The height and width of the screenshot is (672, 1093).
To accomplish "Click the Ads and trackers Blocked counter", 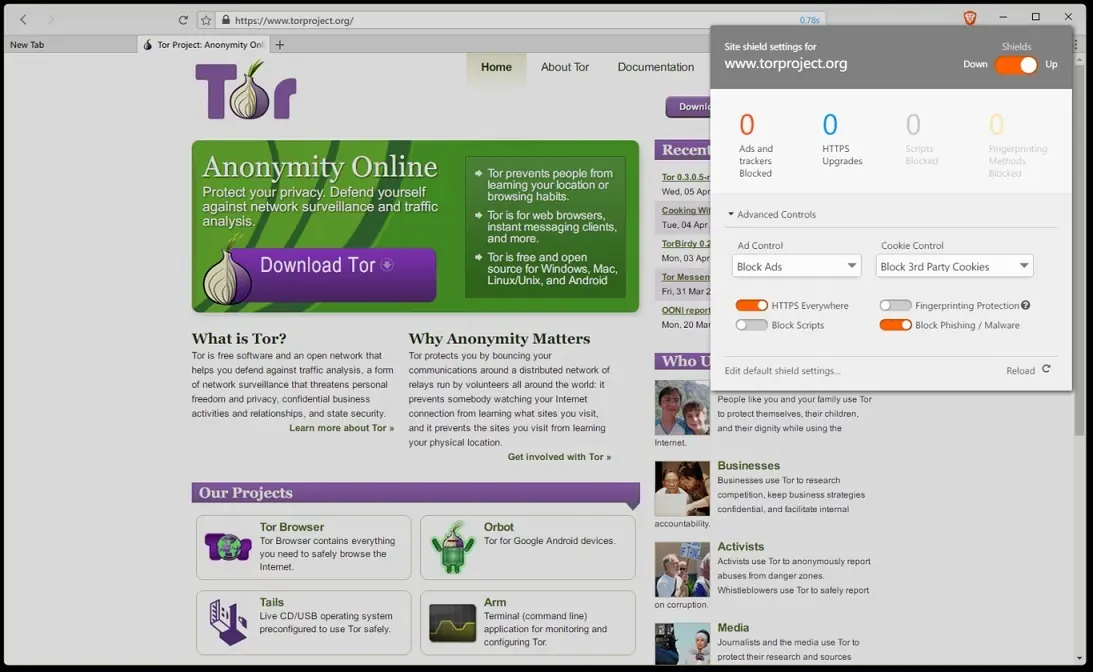I will 756,145.
